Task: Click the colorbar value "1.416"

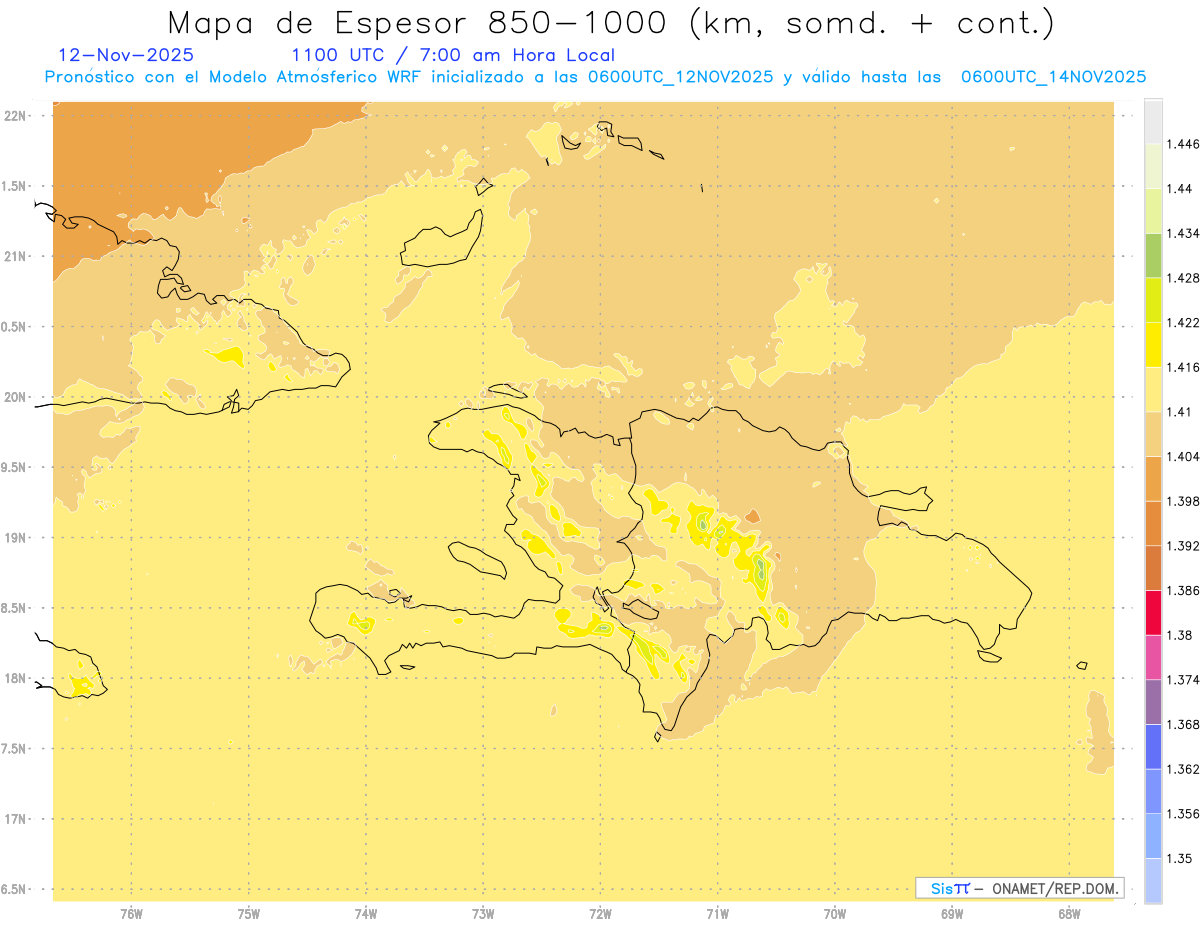Action: pos(1183,367)
